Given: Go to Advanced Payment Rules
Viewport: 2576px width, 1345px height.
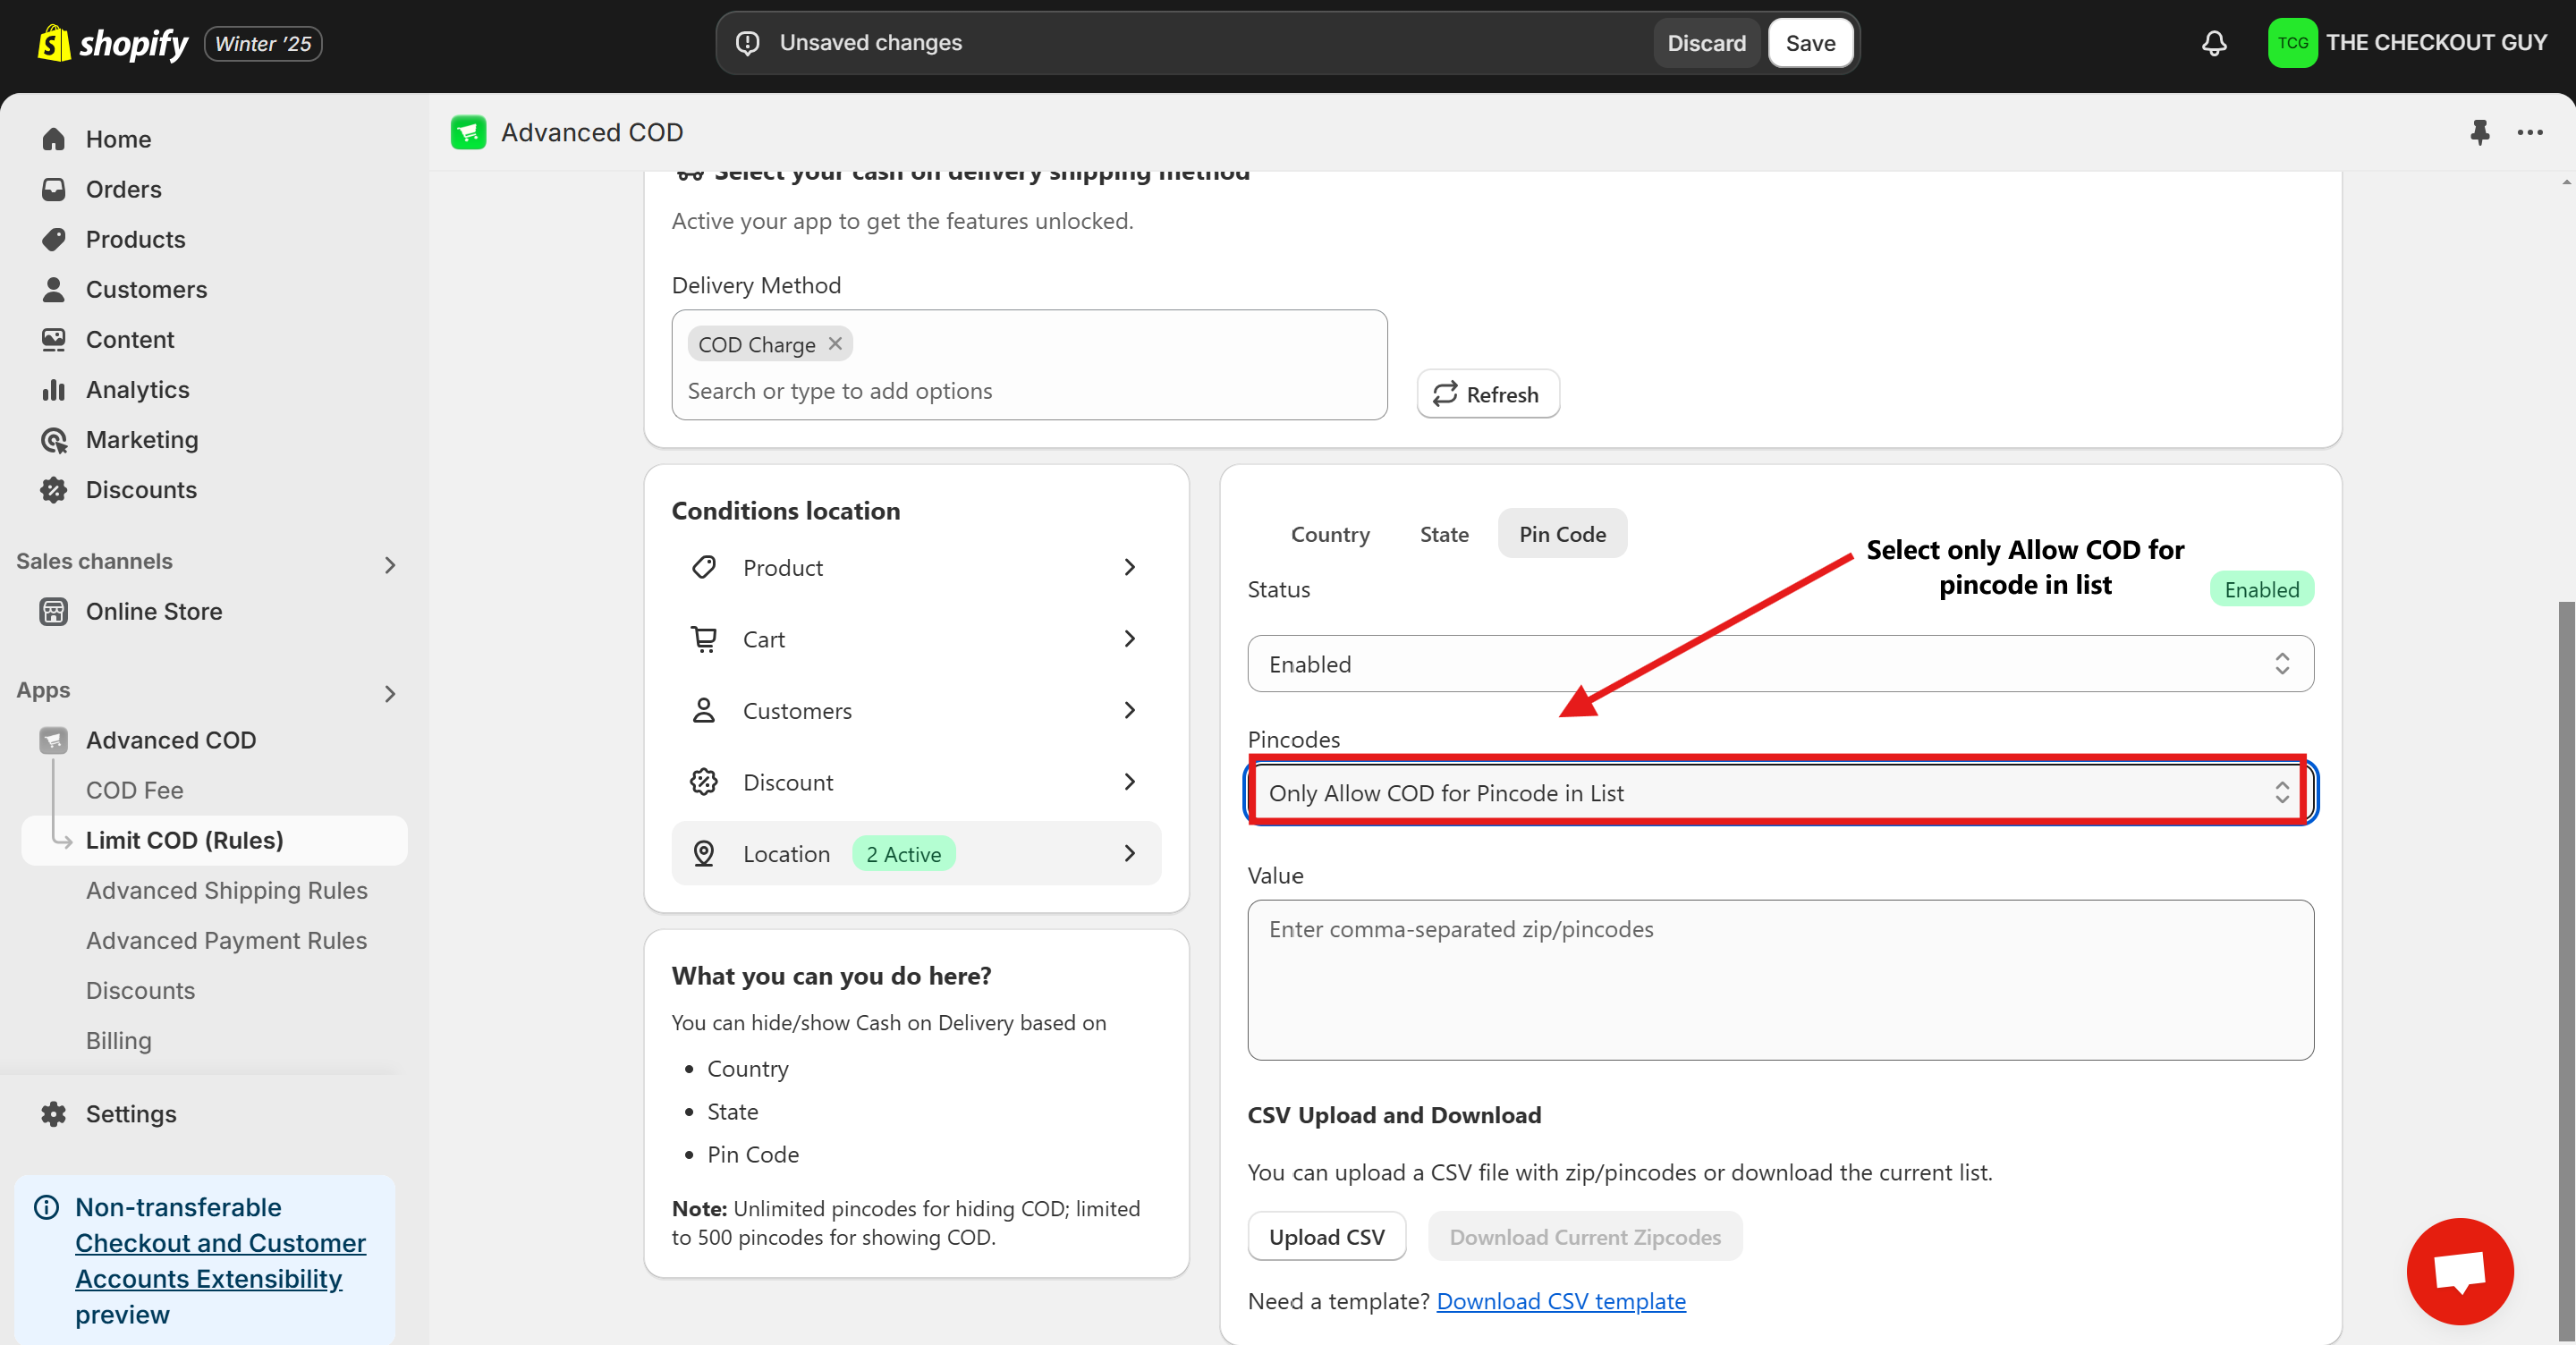Looking at the screenshot, I should (x=226, y=940).
